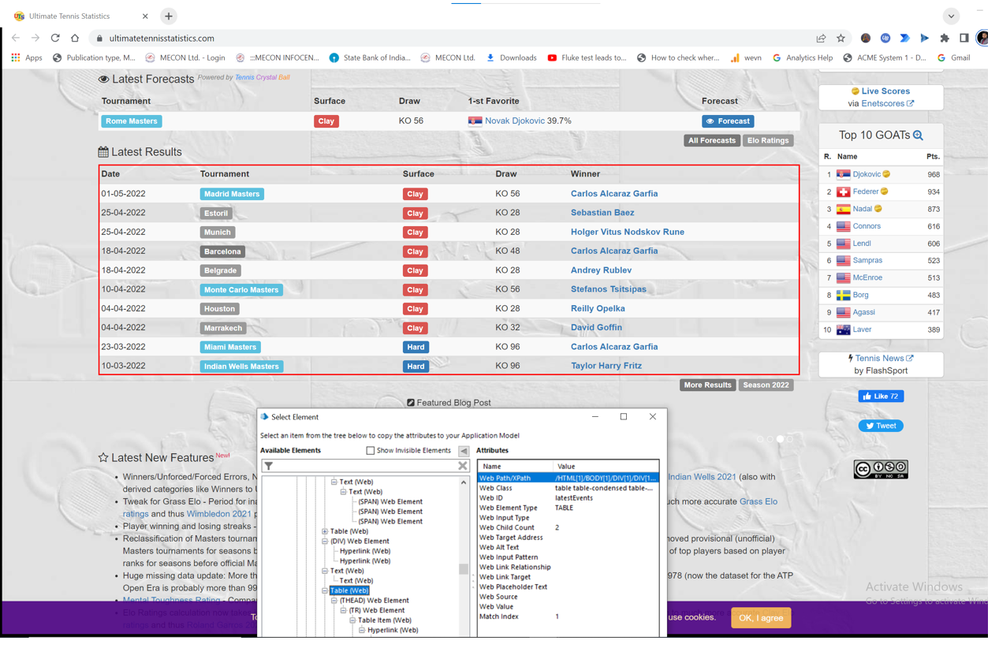Click the browser reload icon
Viewport: 999px width, 655px height.
(55, 38)
